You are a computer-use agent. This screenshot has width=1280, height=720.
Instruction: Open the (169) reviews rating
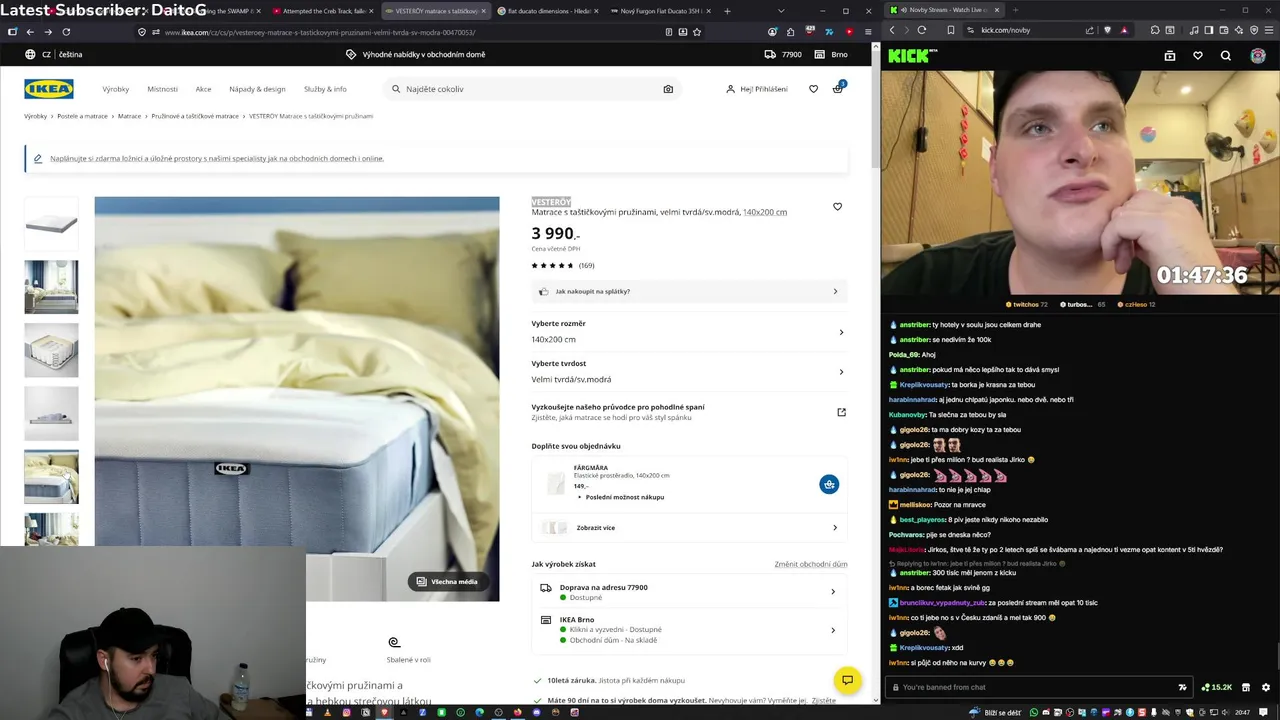(x=563, y=265)
